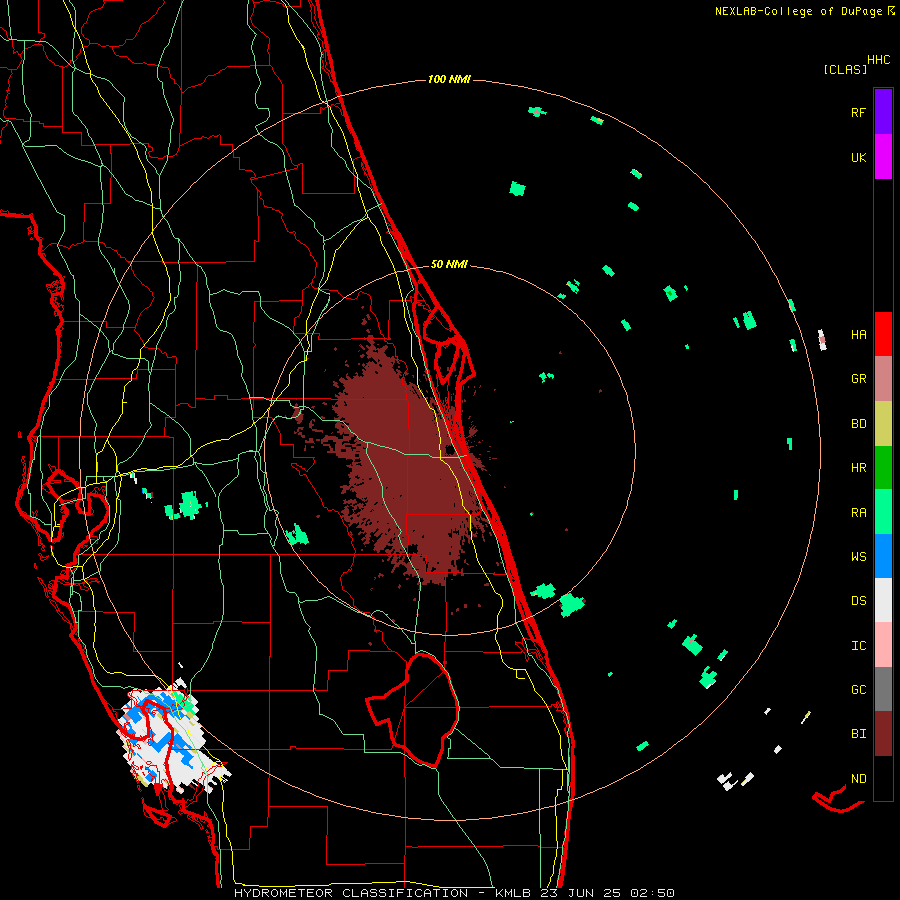
Task: Select the GR pink legend swatch
Action: coord(883,379)
